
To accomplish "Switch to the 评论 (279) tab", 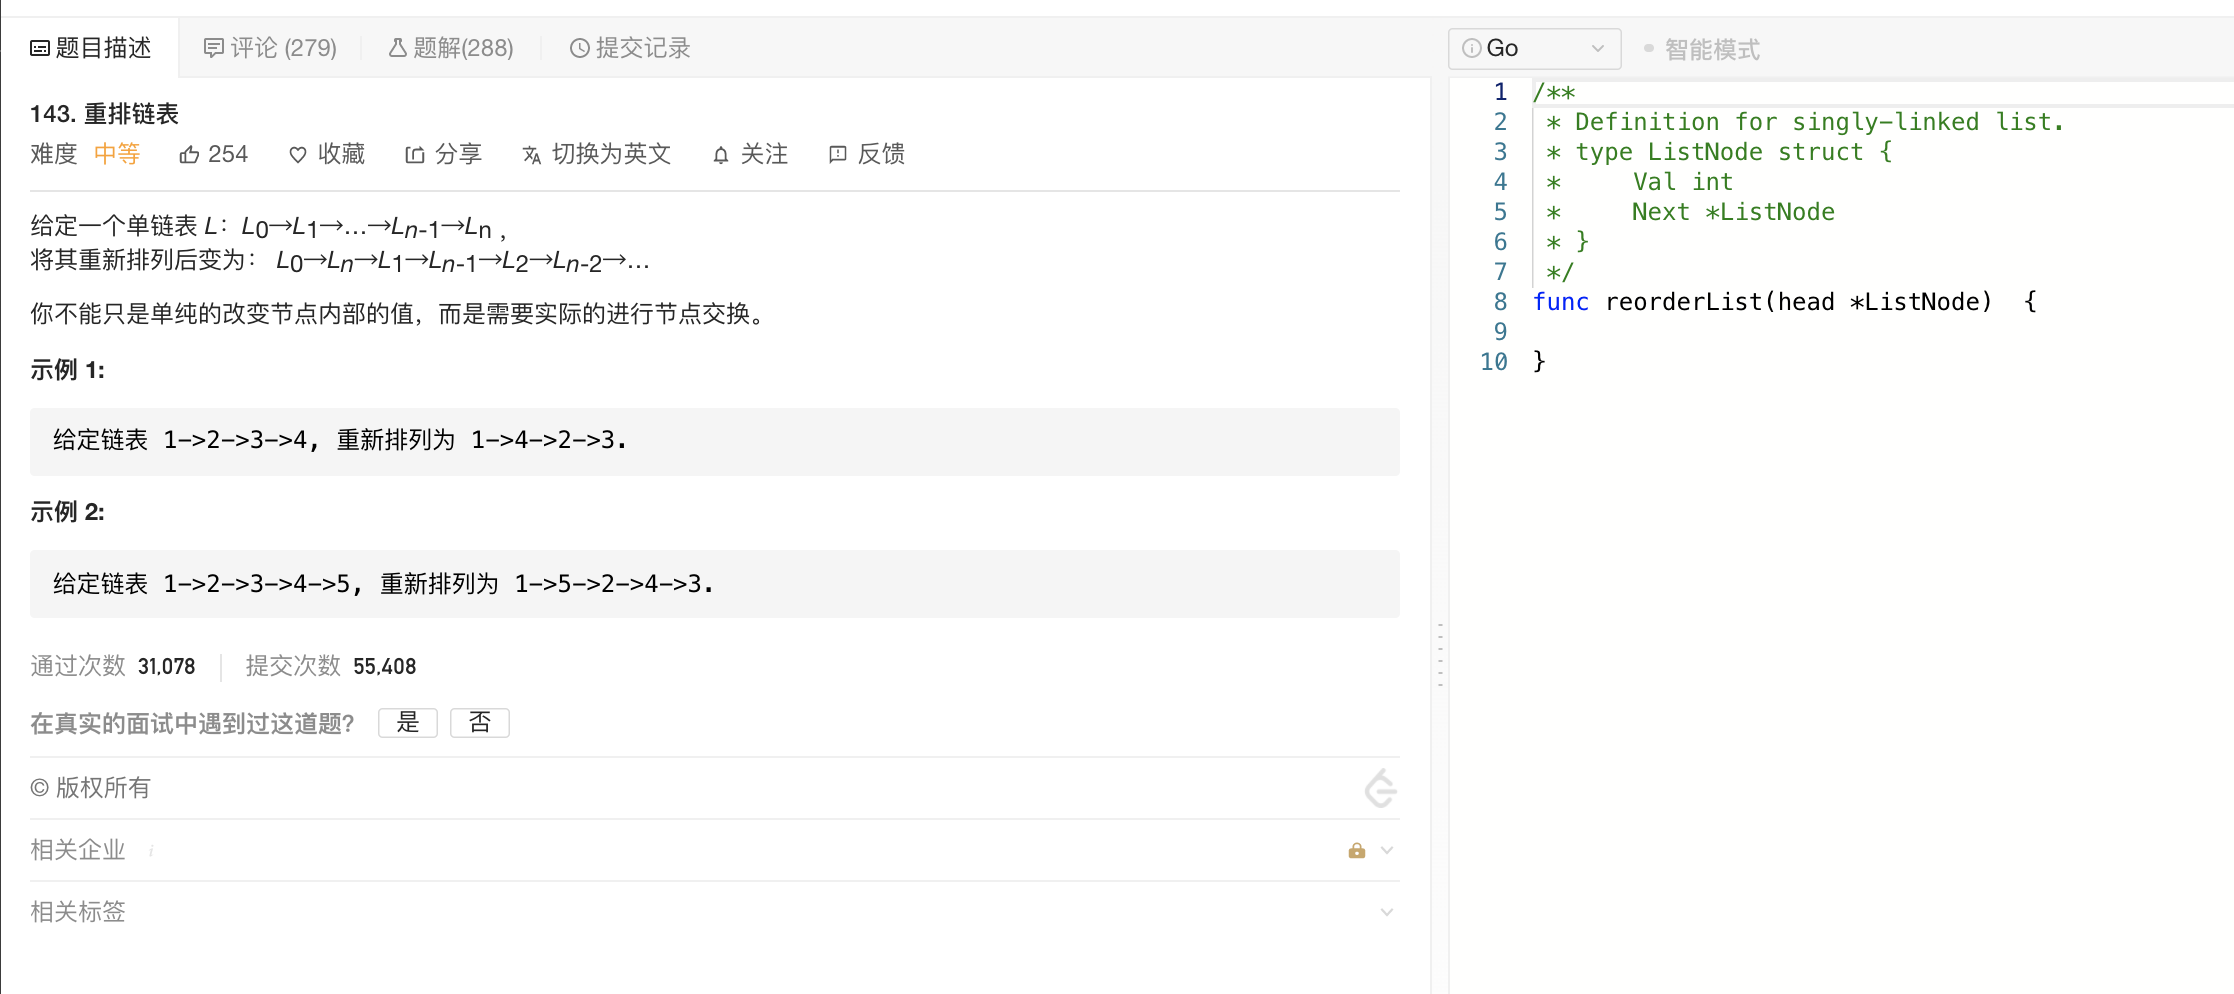I will click(x=270, y=48).
